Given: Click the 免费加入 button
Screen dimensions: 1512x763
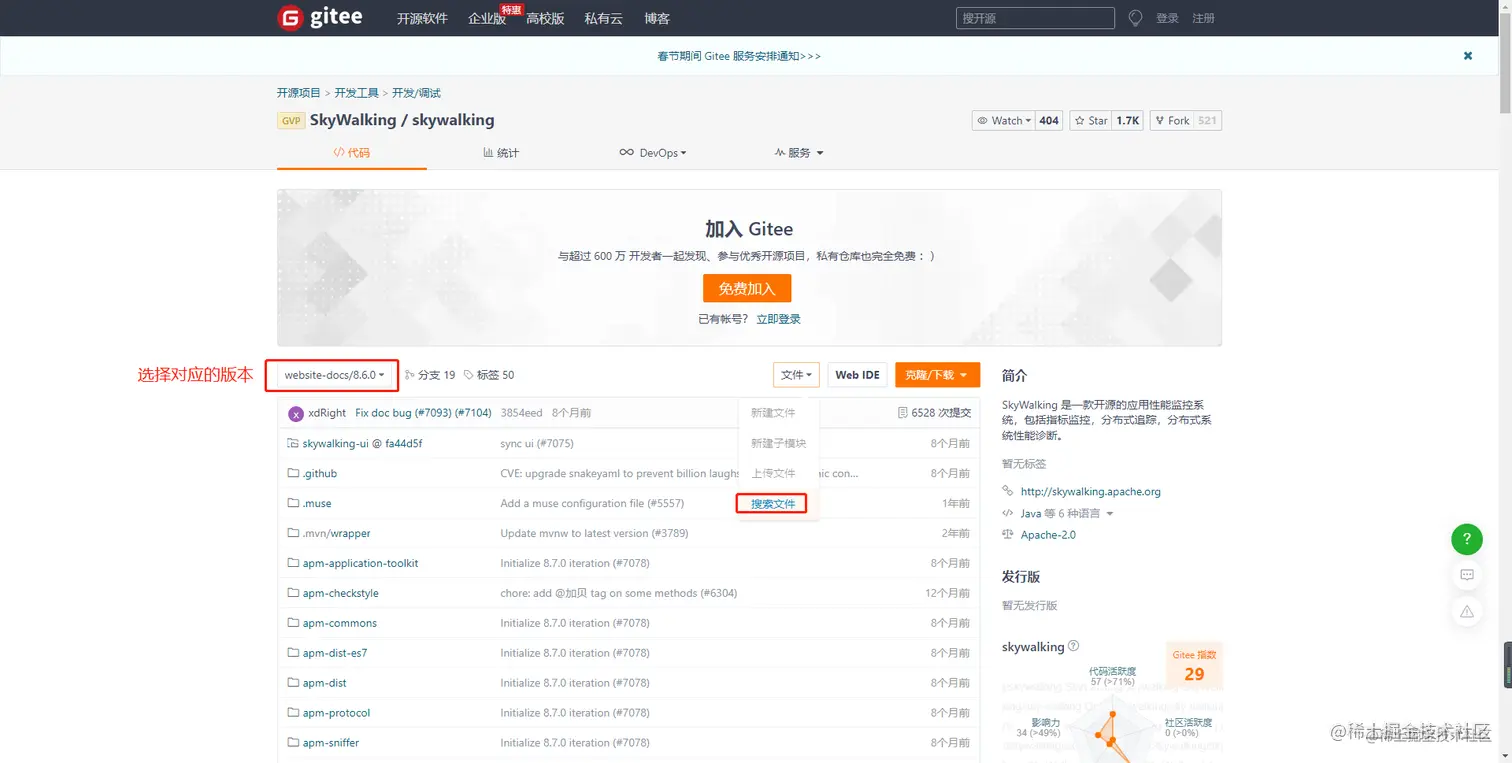Looking at the screenshot, I should [747, 288].
